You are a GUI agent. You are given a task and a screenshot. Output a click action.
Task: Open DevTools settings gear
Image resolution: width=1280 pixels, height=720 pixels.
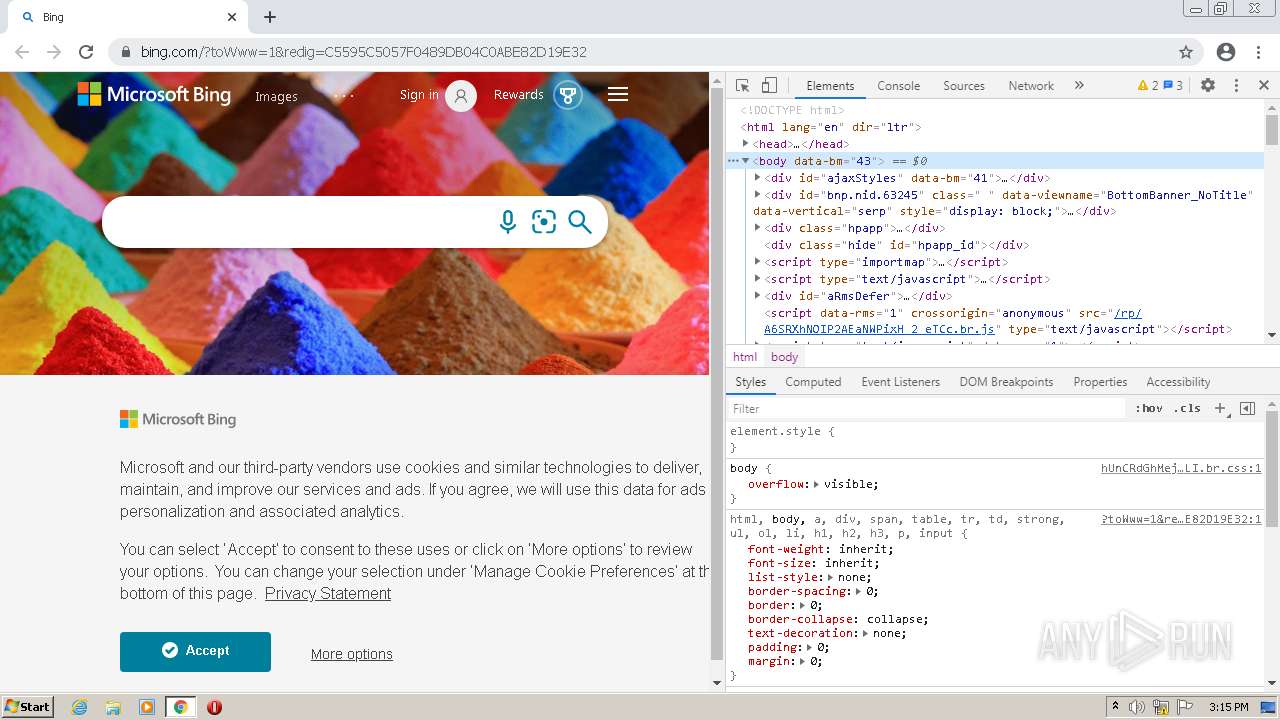tap(1208, 86)
